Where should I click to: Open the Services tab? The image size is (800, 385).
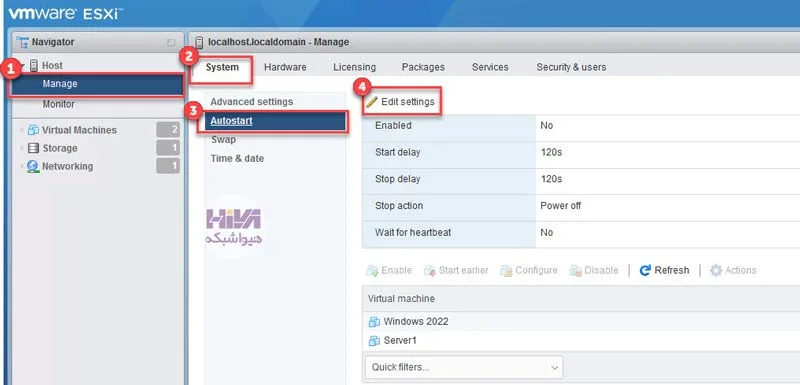(x=490, y=67)
